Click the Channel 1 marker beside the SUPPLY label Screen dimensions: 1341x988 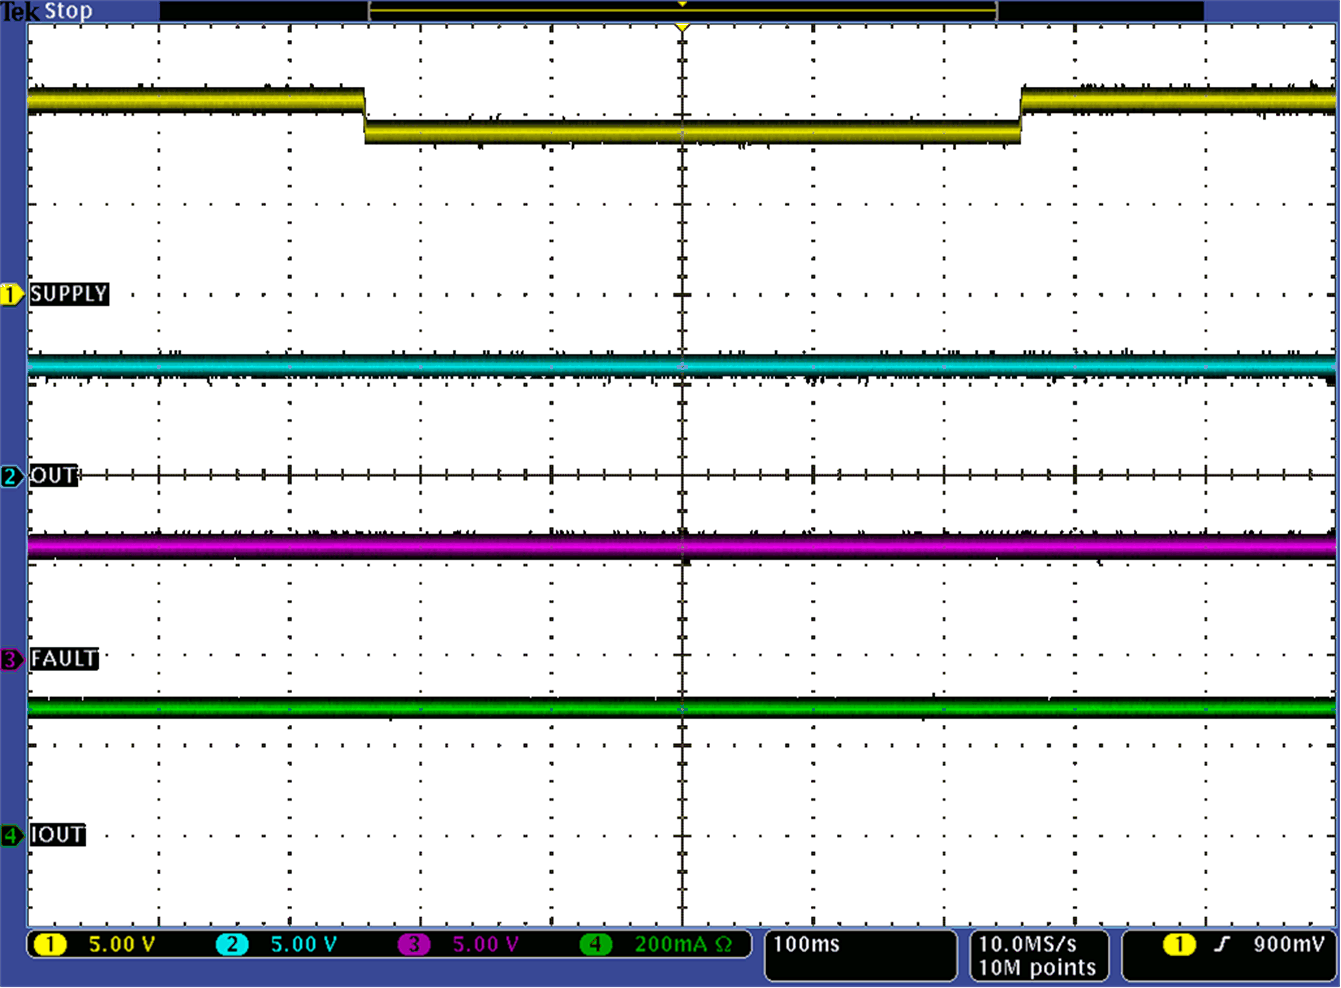(12, 295)
